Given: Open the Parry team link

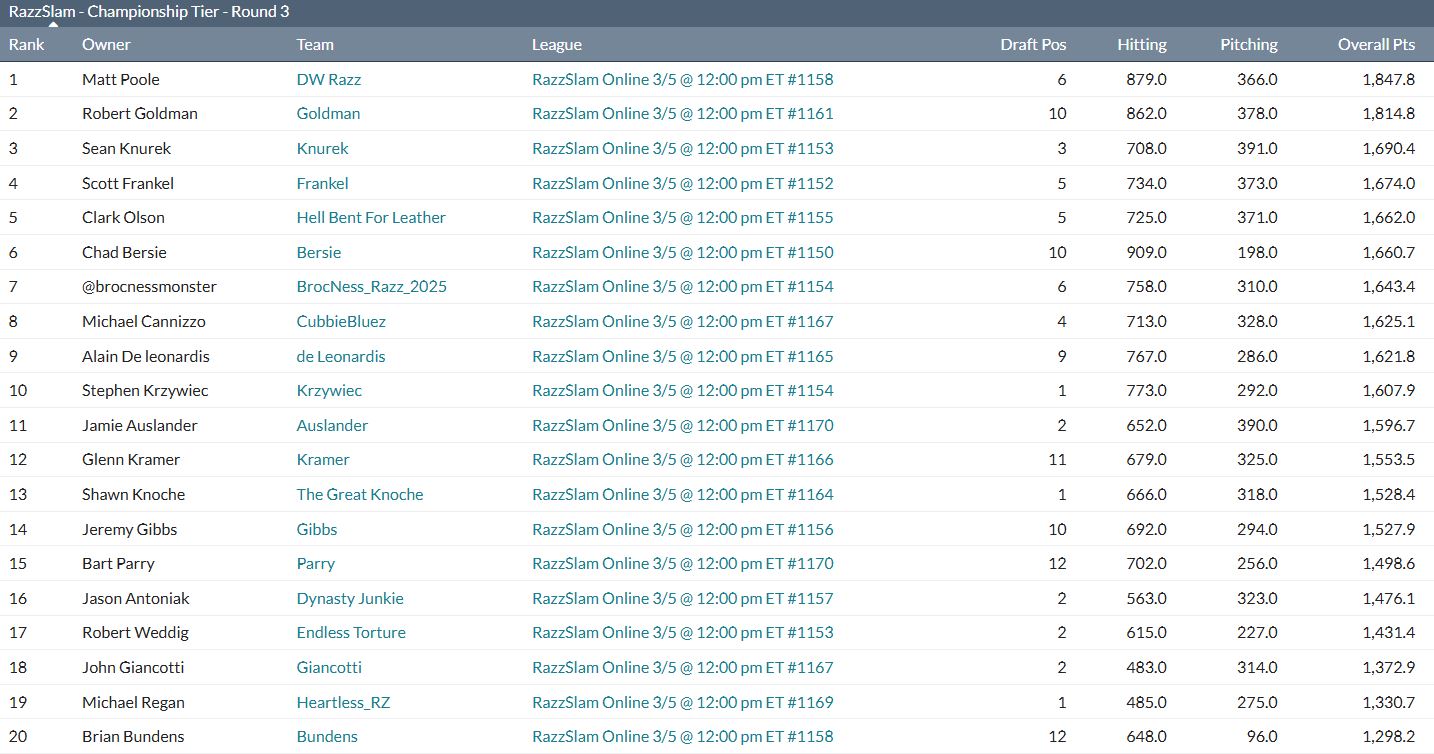Looking at the screenshot, I should [x=316, y=564].
